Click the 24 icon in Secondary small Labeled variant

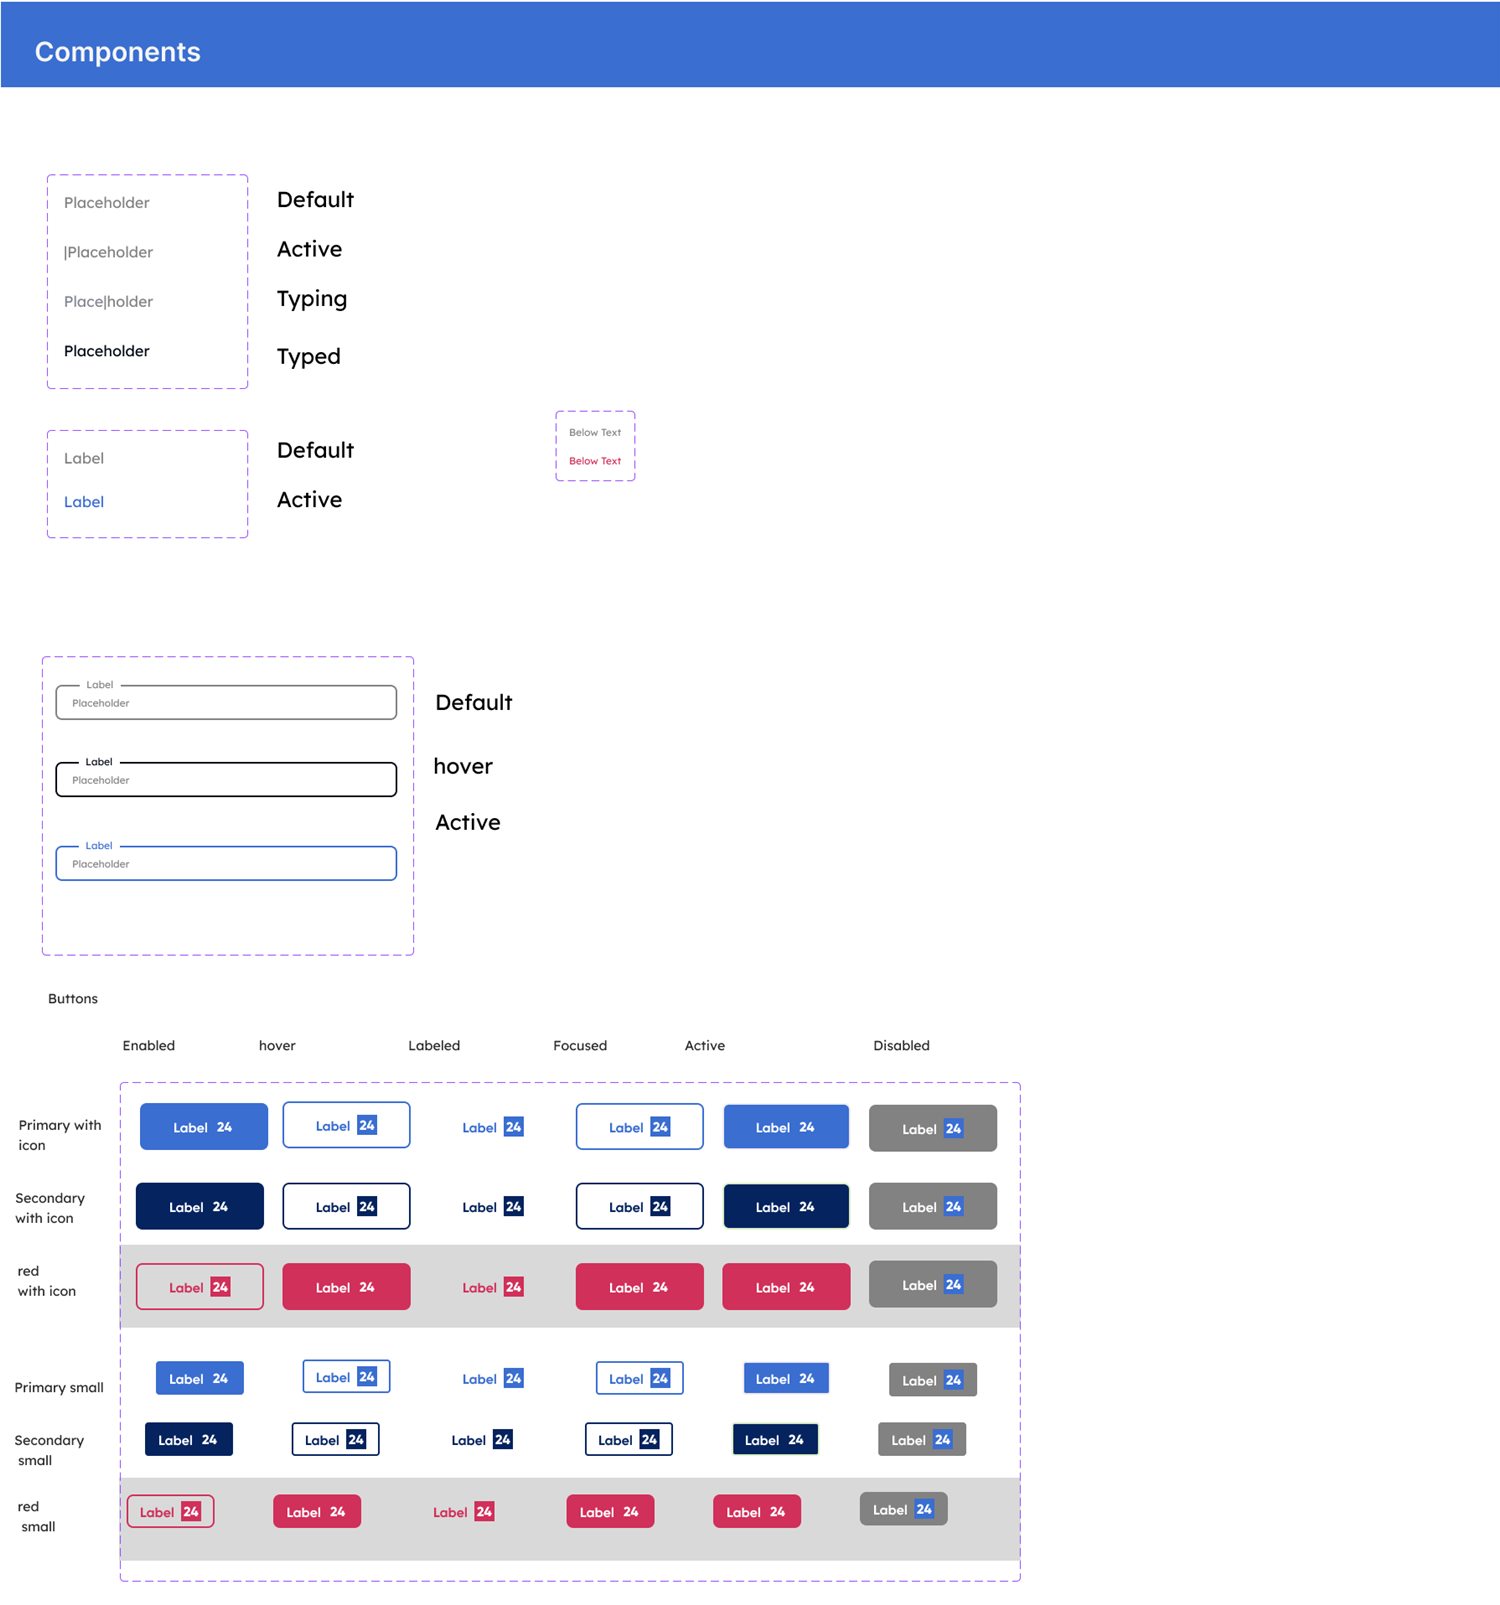coord(502,1439)
